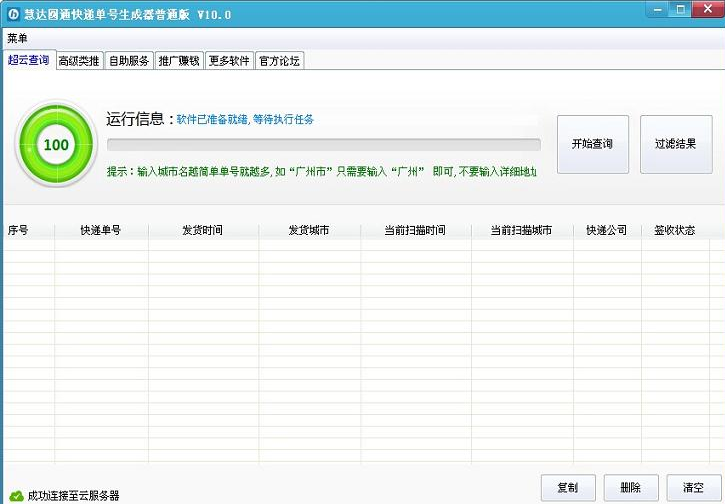Sort by the 快递单号 column header
The width and height of the screenshot is (725, 504).
tap(101, 230)
